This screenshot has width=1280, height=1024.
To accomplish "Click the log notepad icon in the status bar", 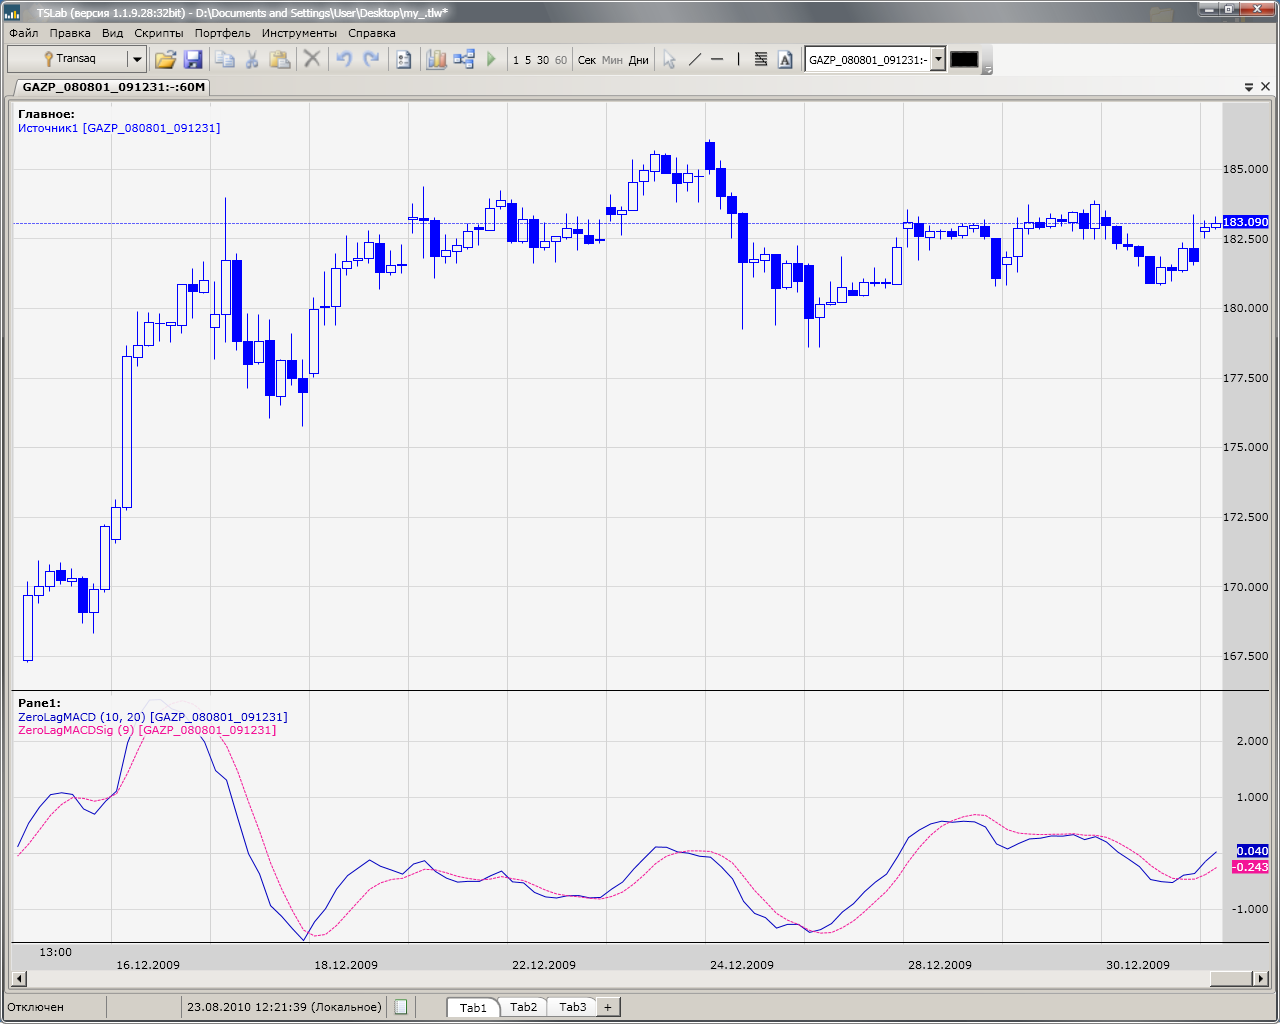I will click(401, 1007).
